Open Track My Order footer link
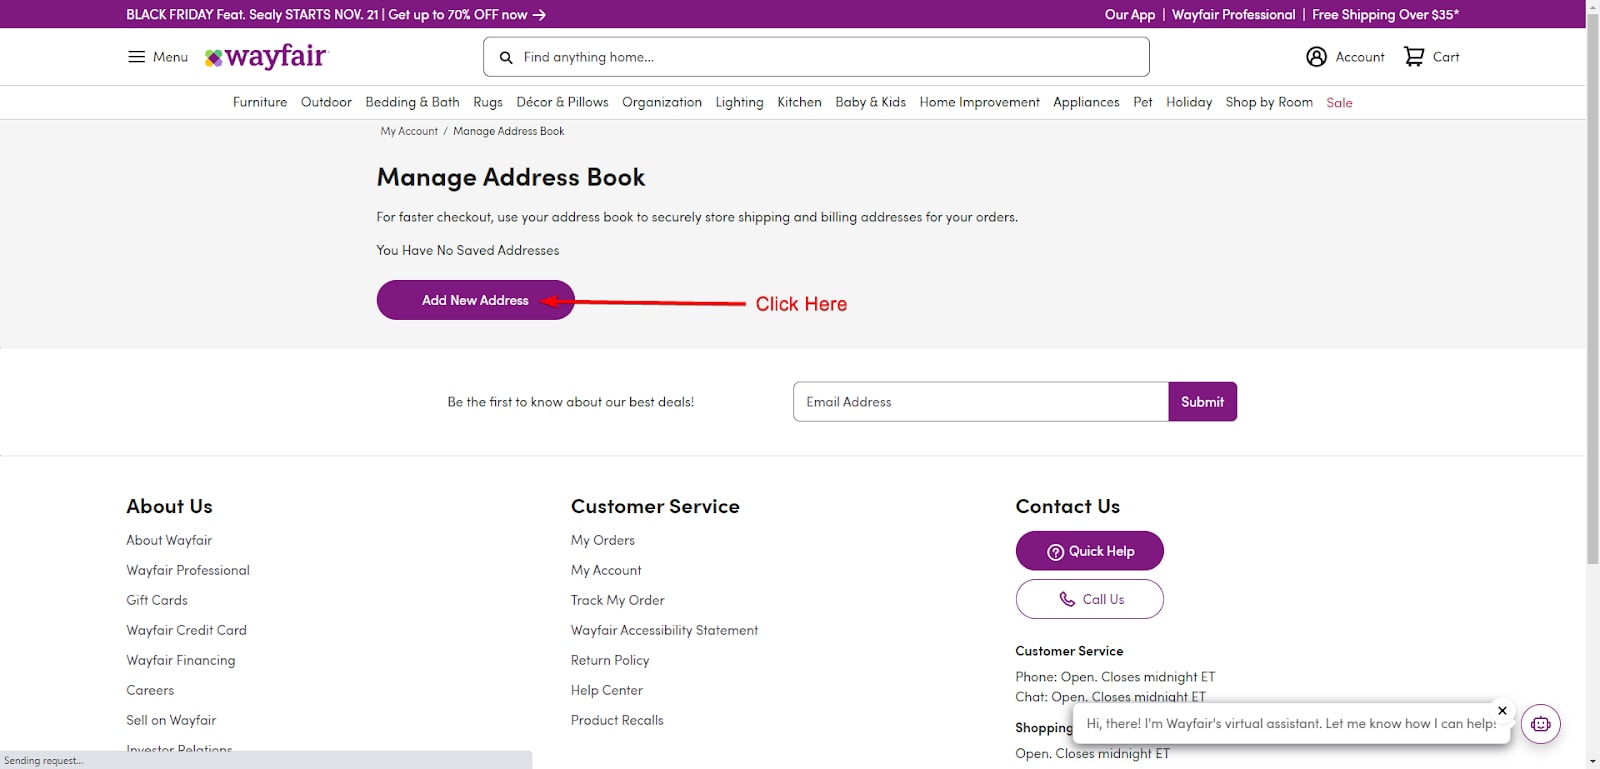1600x769 pixels. [x=618, y=600]
